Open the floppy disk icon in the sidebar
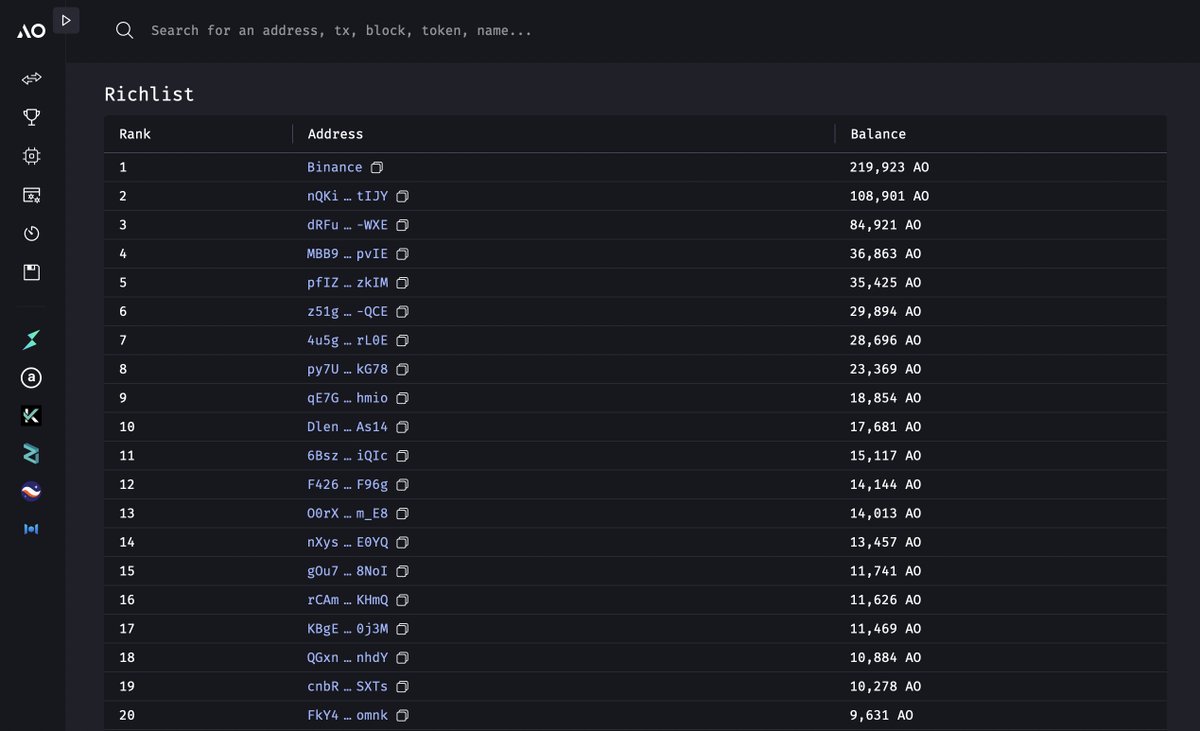This screenshot has width=1200, height=731. [x=32, y=272]
